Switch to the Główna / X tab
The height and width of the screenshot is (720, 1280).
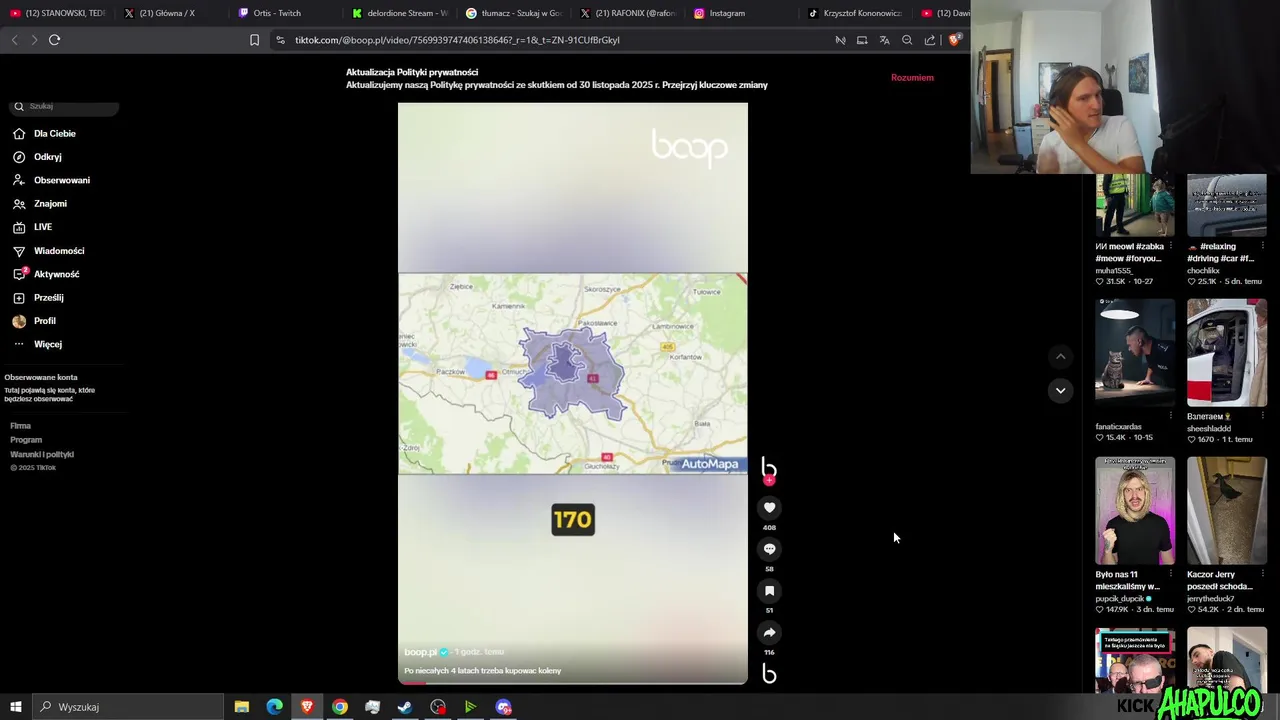tap(167, 13)
